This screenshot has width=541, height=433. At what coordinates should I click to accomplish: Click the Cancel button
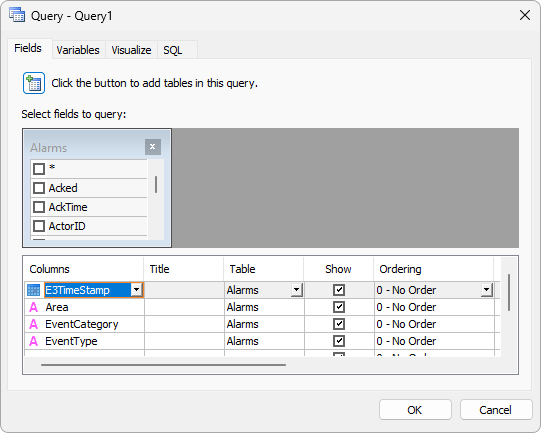[x=496, y=410]
